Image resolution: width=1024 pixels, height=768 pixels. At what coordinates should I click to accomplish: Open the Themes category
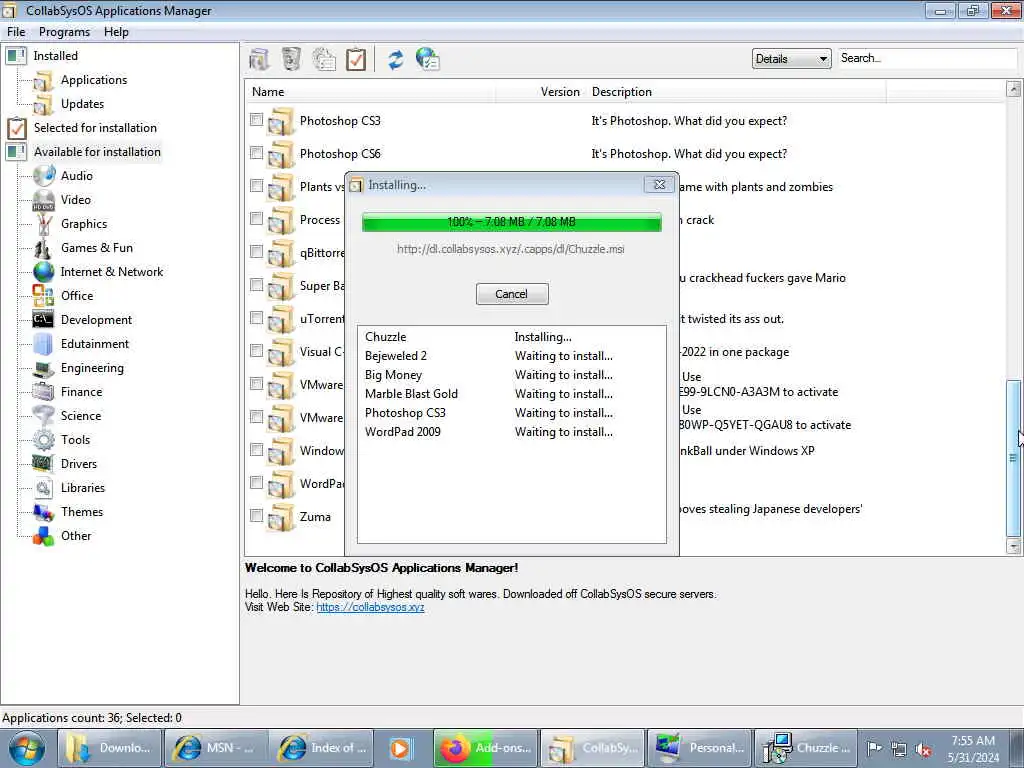pos(82,512)
